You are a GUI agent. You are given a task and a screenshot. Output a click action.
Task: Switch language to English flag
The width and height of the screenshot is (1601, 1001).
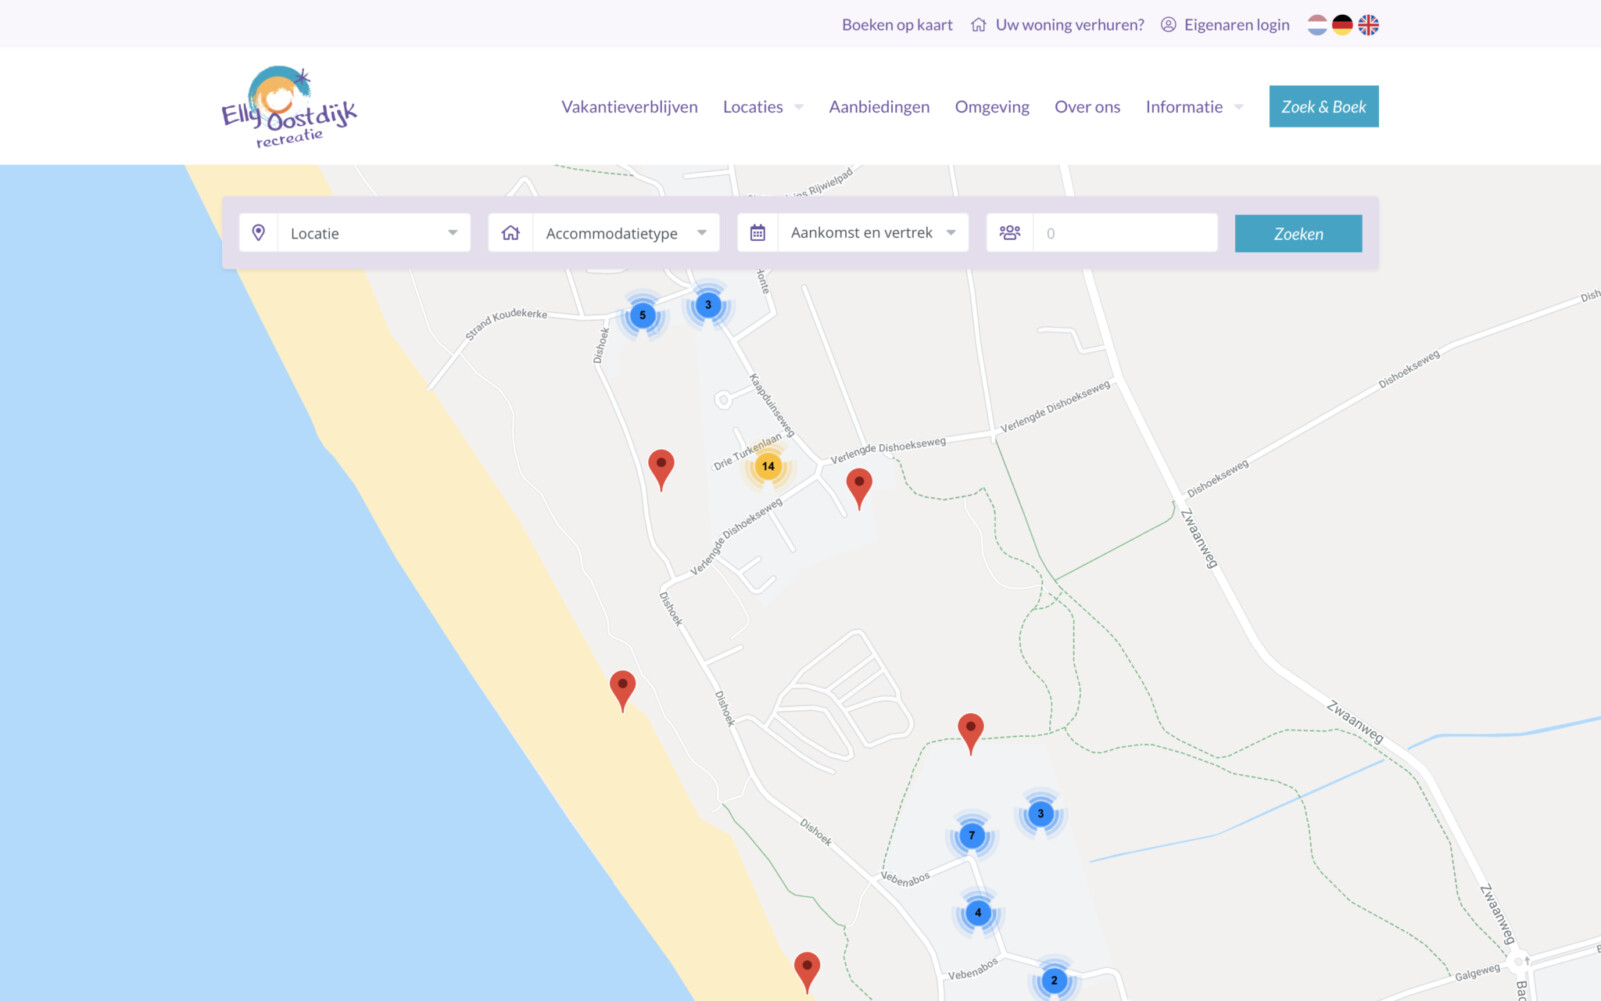pyautogui.click(x=1368, y=25)
